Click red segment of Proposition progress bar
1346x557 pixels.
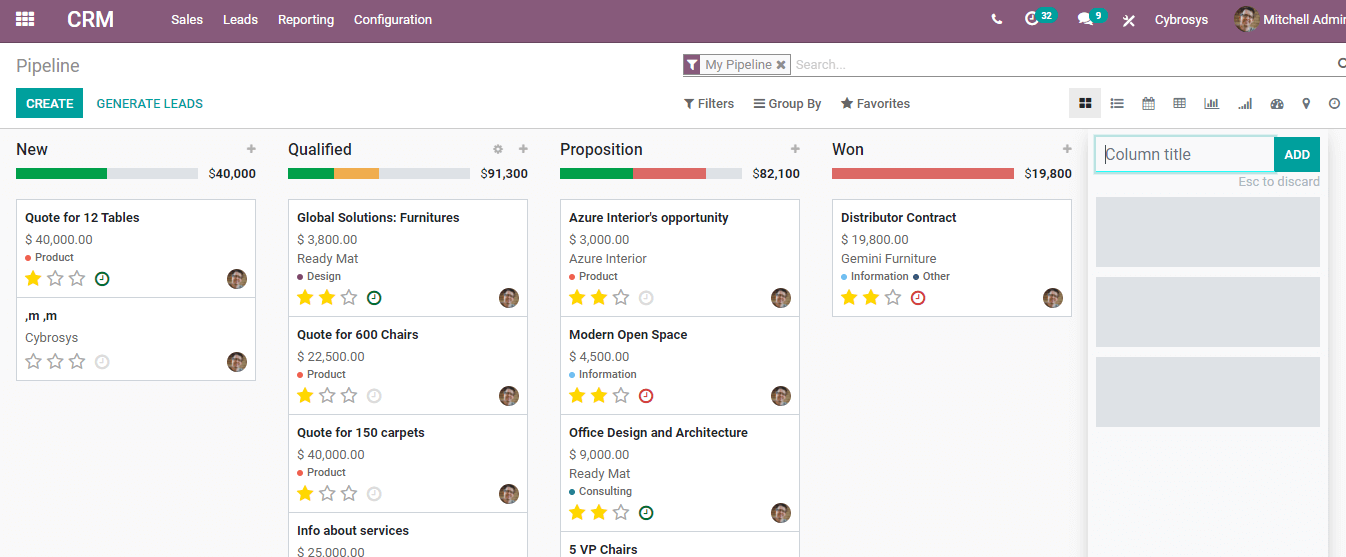click(670, 174)
